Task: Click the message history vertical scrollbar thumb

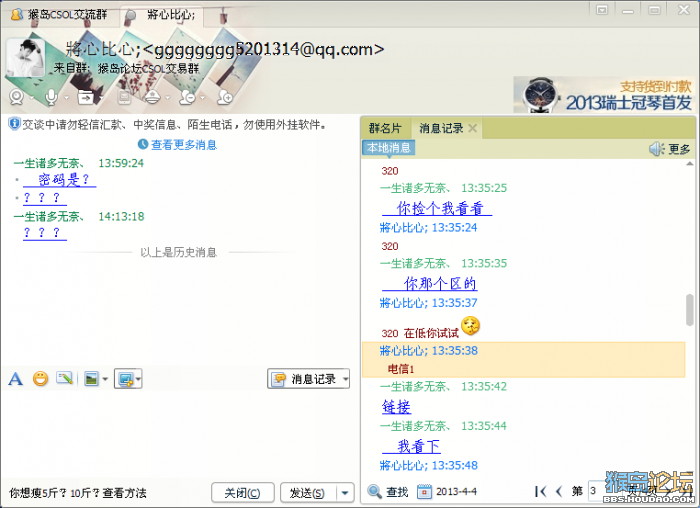Action: click(690, 309)
